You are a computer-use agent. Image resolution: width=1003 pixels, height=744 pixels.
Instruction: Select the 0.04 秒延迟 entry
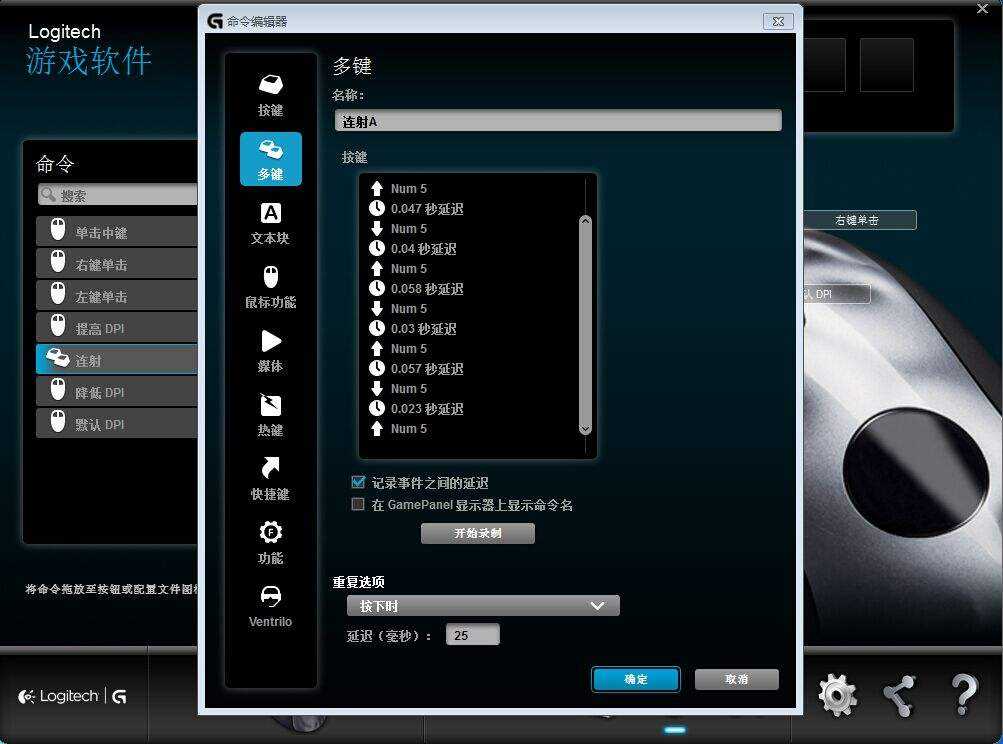tap(413, 248)
